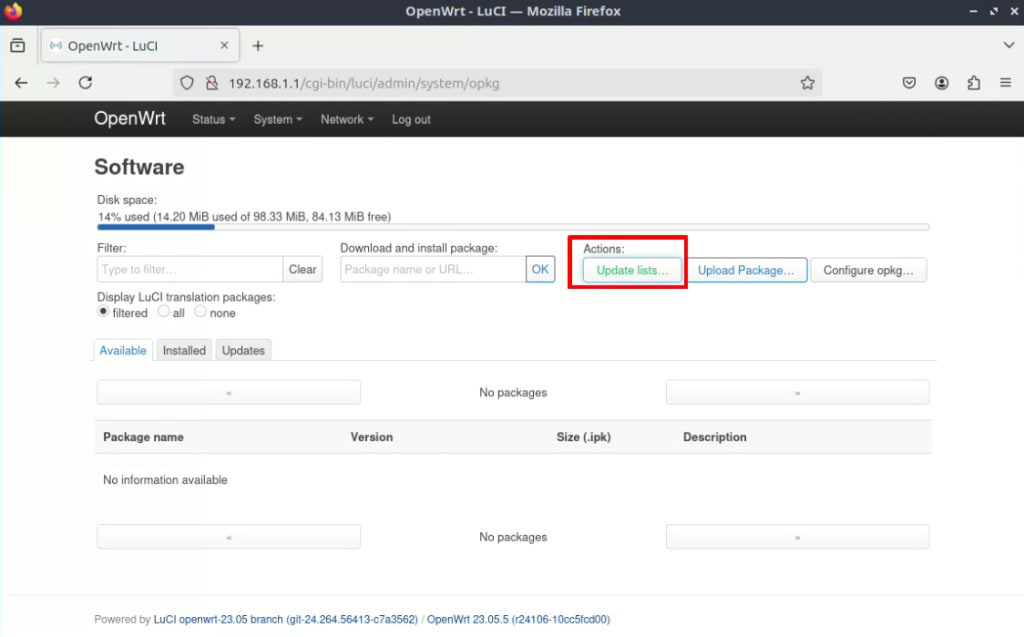Click the top previous page « button
The width and height of the screenshot is (1024, 637).
(x=229, y=393)
